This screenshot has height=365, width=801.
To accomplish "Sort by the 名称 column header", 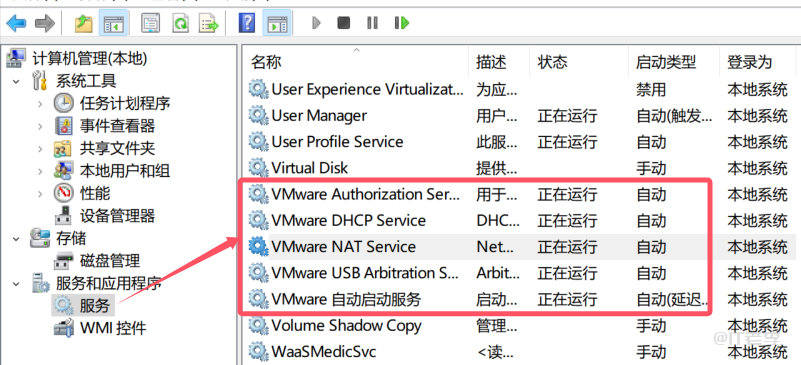I will 356,62.
